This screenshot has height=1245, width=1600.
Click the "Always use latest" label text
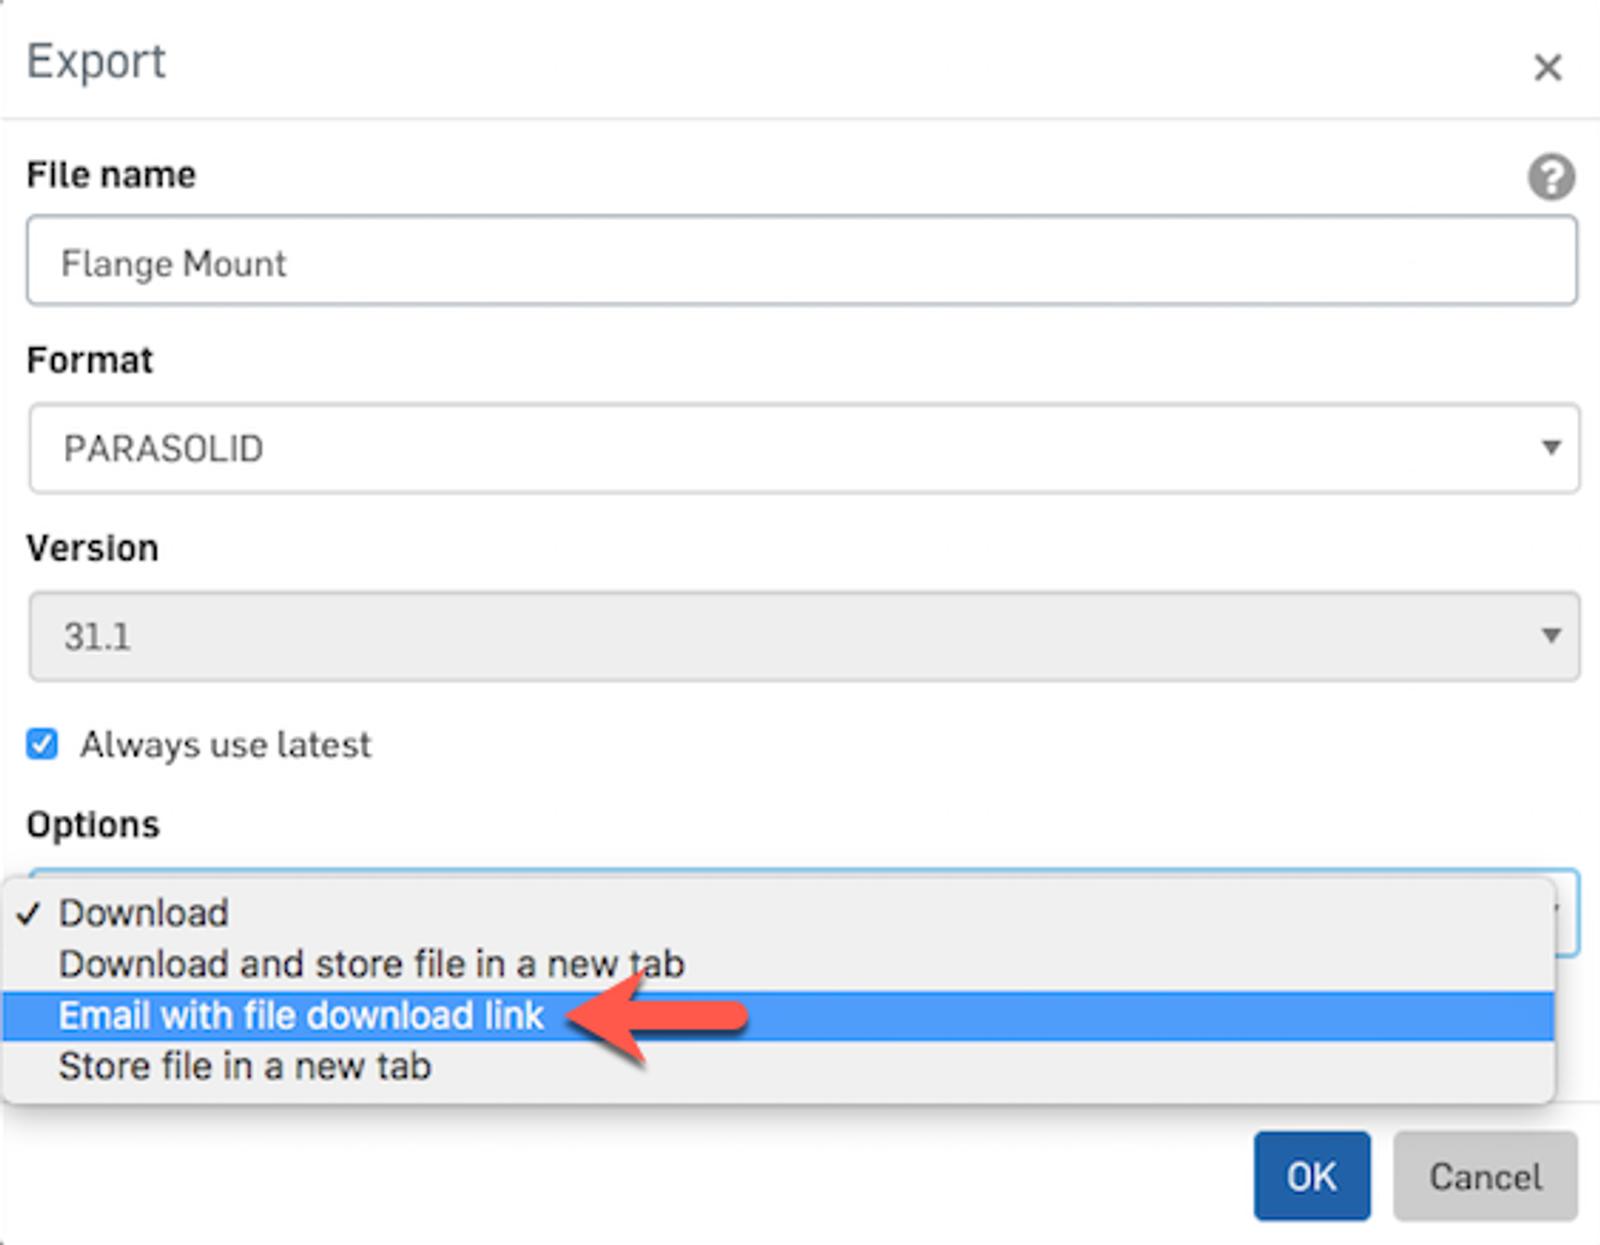[x=225, y=745]
